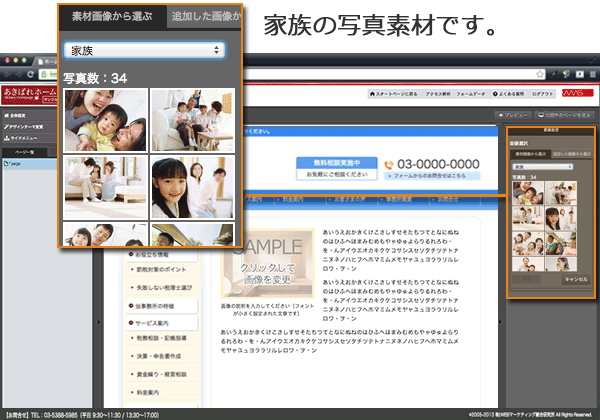Open the 家族 category dropdown in enlarged panel
The image size is (600, 420).
[x=144, y=50]
